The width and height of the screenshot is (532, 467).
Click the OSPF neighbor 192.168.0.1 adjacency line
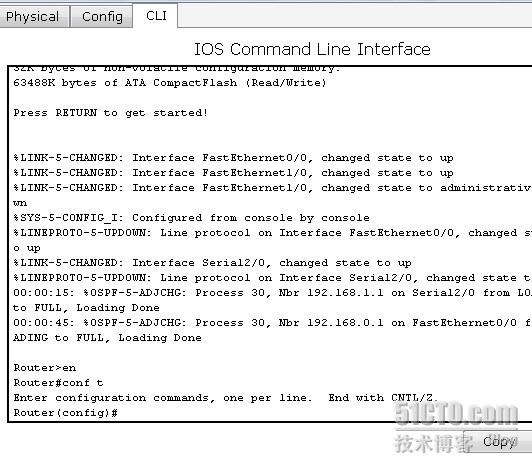(x=272, y=323)
